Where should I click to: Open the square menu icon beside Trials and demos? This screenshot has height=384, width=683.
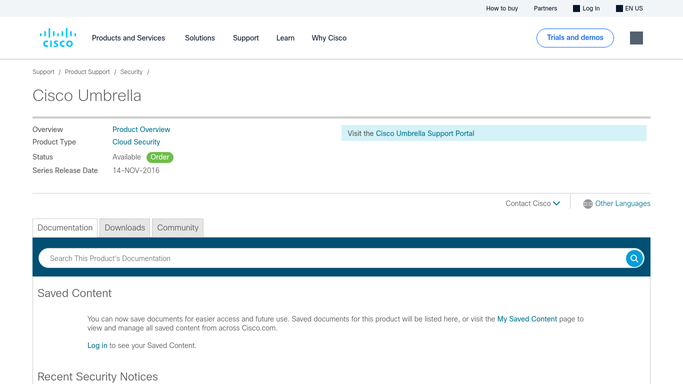click(x=636, y=38)
